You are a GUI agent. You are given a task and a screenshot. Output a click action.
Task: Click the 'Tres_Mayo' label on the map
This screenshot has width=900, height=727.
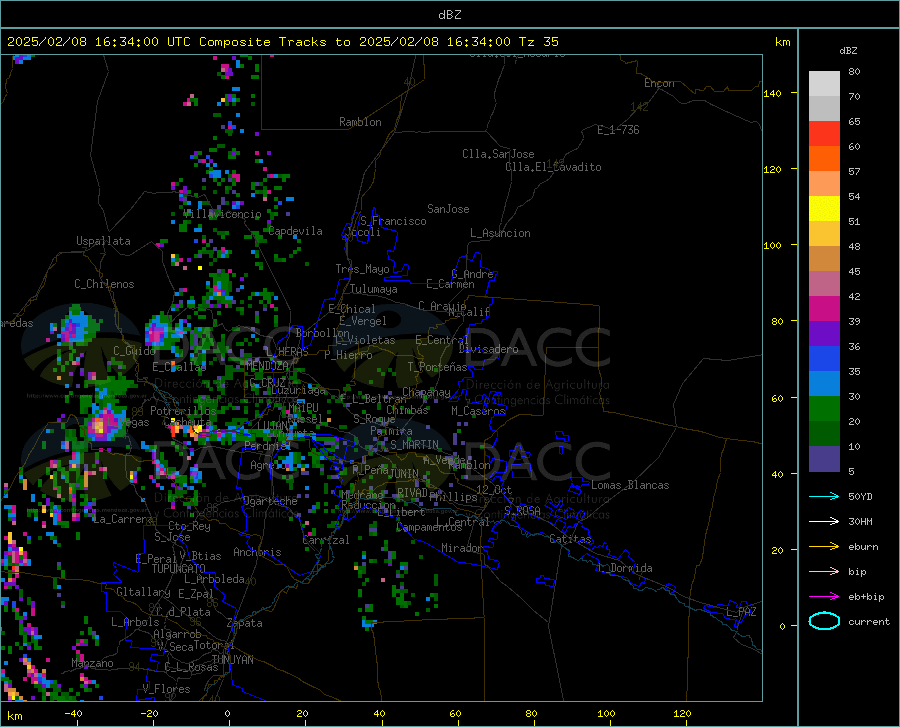point(362,269)
